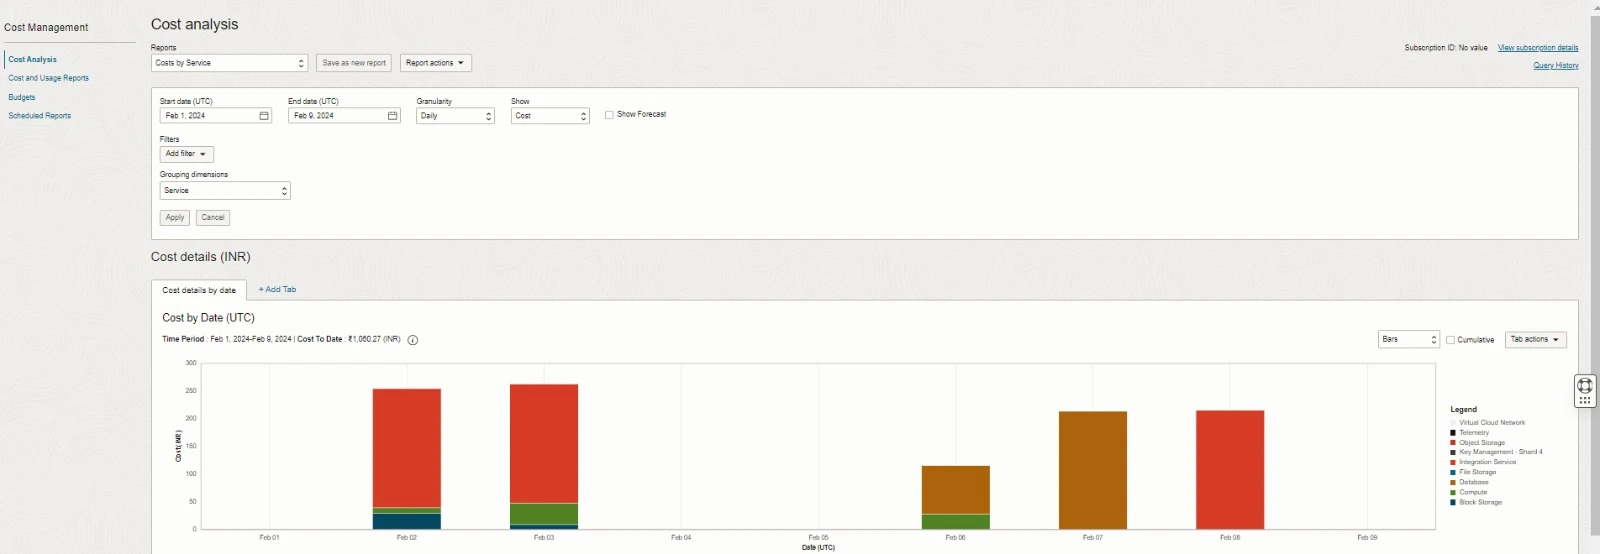
Task: Open the floating help lifebuoy icon
Action: coord(1585,385)
